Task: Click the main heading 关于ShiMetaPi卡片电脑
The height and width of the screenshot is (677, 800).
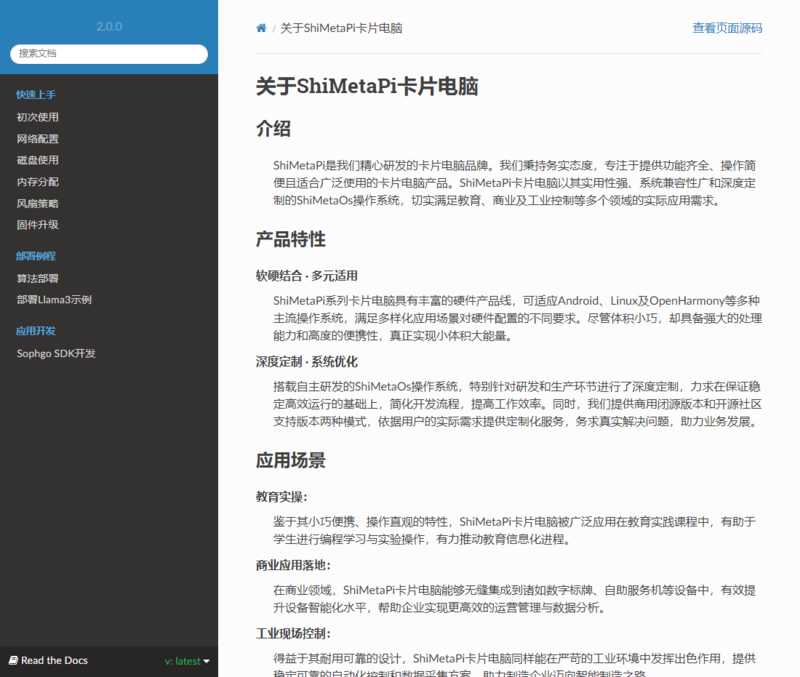Action: coord(367,86)
